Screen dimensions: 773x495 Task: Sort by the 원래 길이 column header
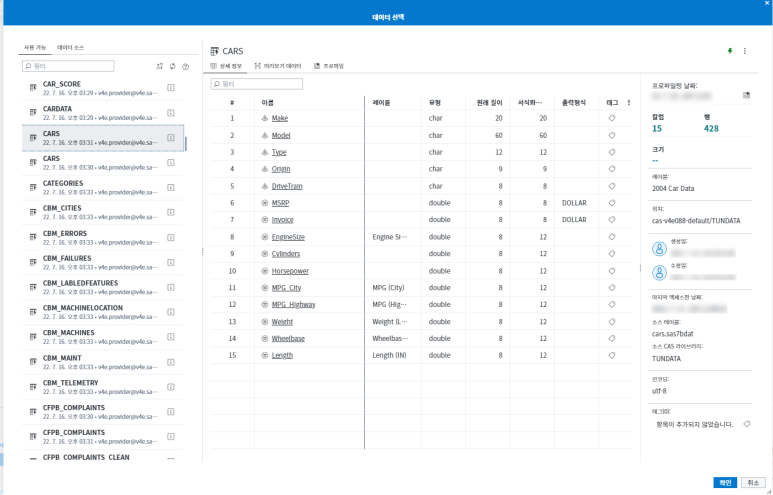coord(490,103)
